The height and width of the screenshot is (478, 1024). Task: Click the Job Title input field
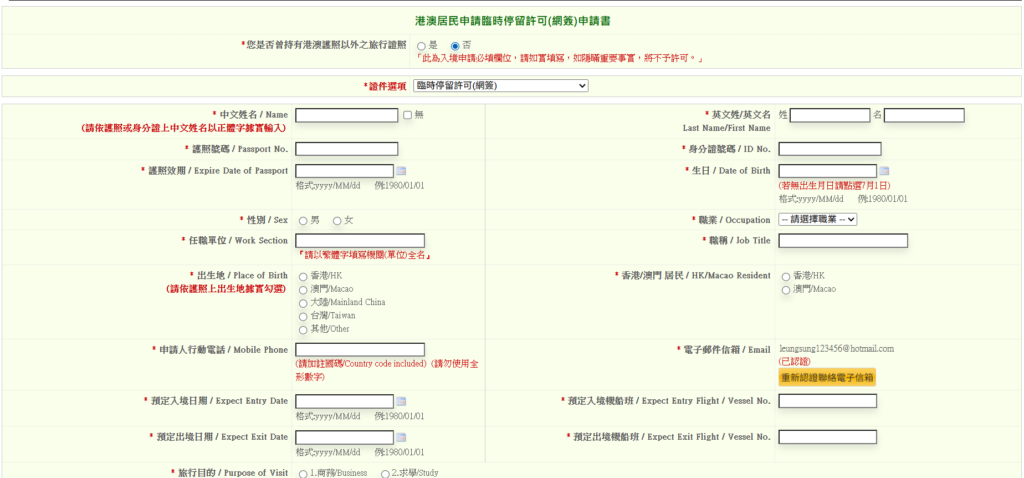tap(842, 240)
